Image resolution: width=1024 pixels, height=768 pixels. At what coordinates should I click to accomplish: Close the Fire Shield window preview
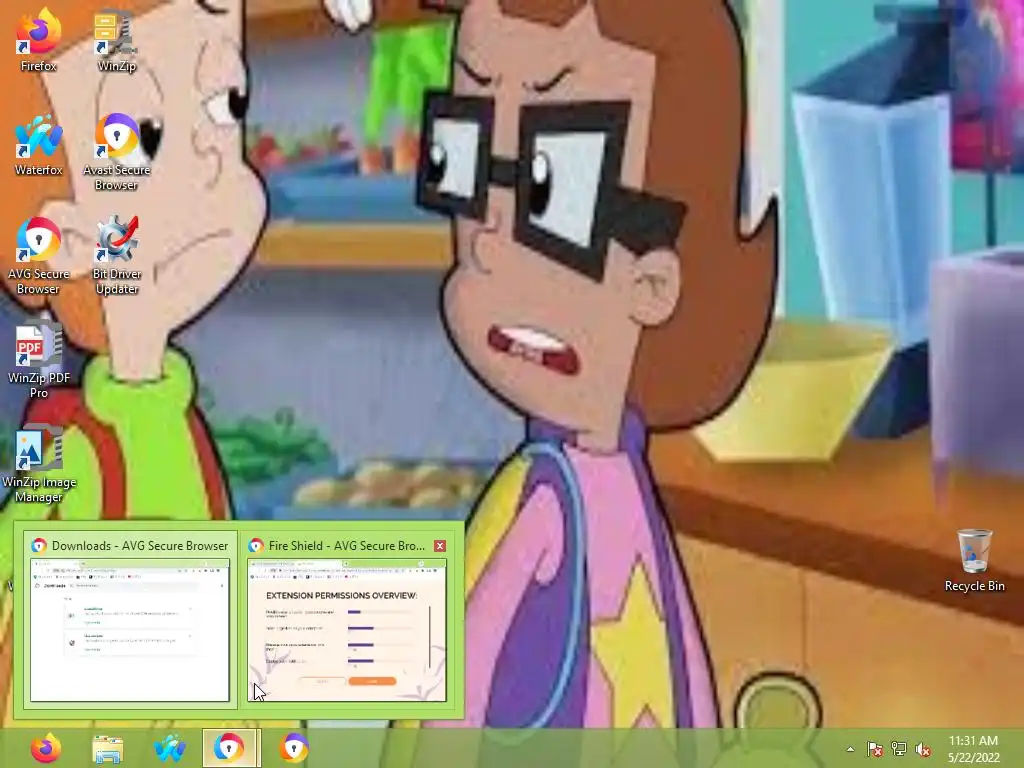click(440, 546)
